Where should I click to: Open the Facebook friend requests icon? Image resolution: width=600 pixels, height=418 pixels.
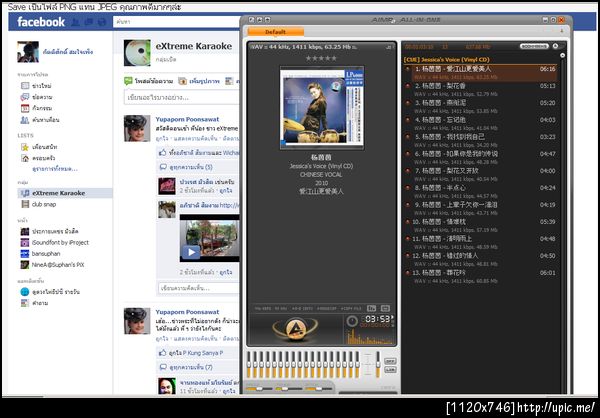pos(76,22)
